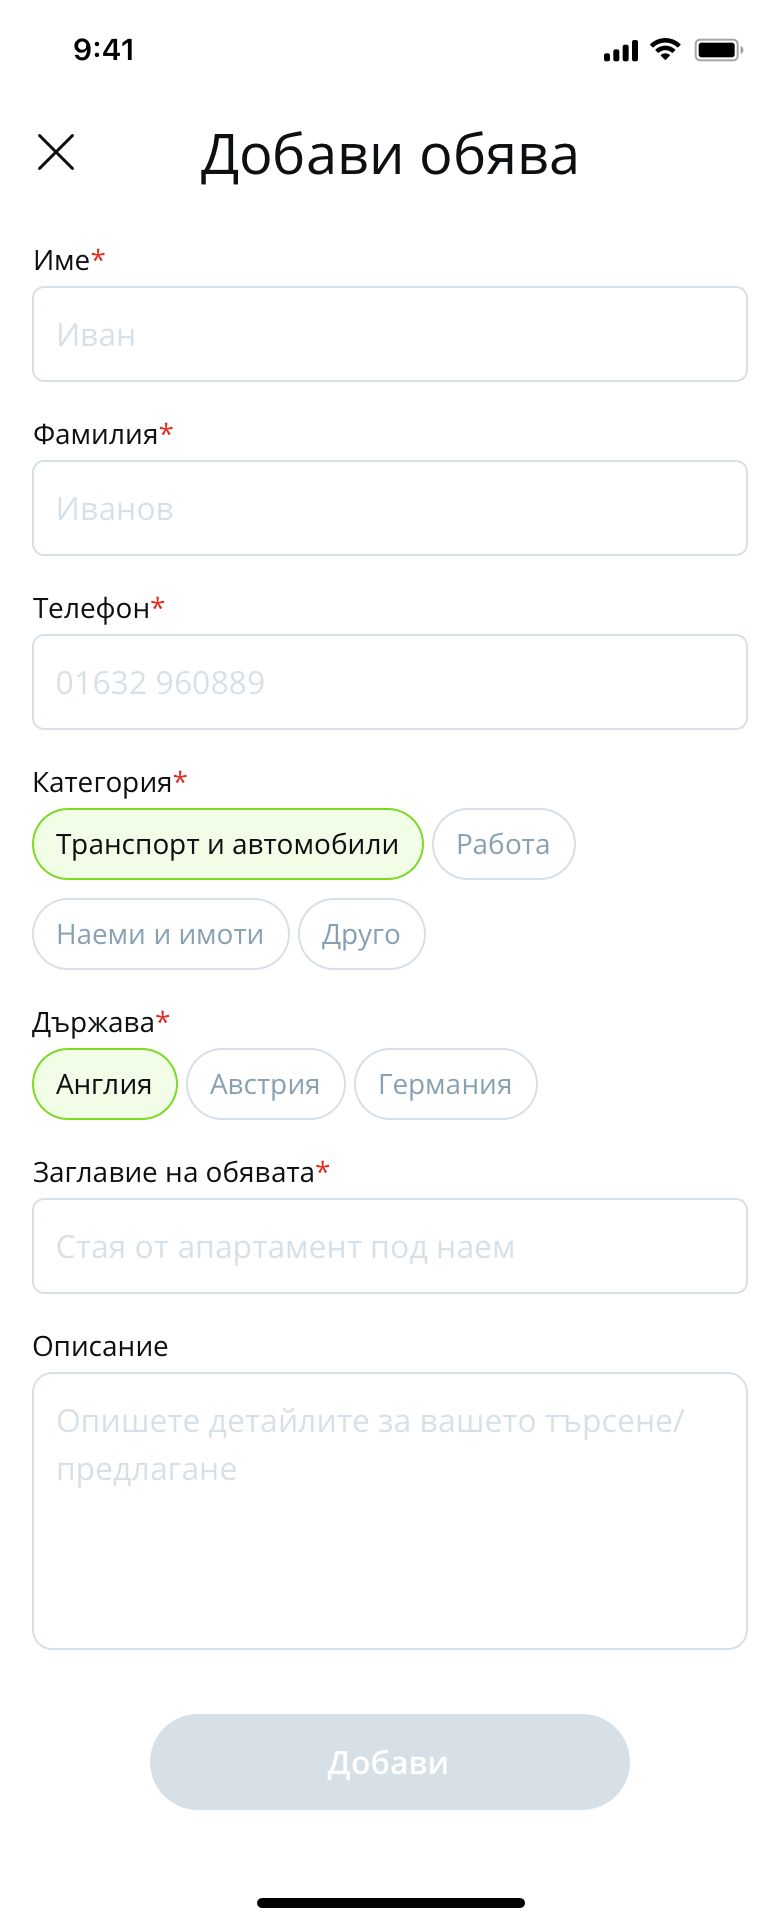Image resolution: width=780 pixels, height=1926 pixels.
Task: Focus the Заглавие на обявата field
Action: pos(390,1246)
